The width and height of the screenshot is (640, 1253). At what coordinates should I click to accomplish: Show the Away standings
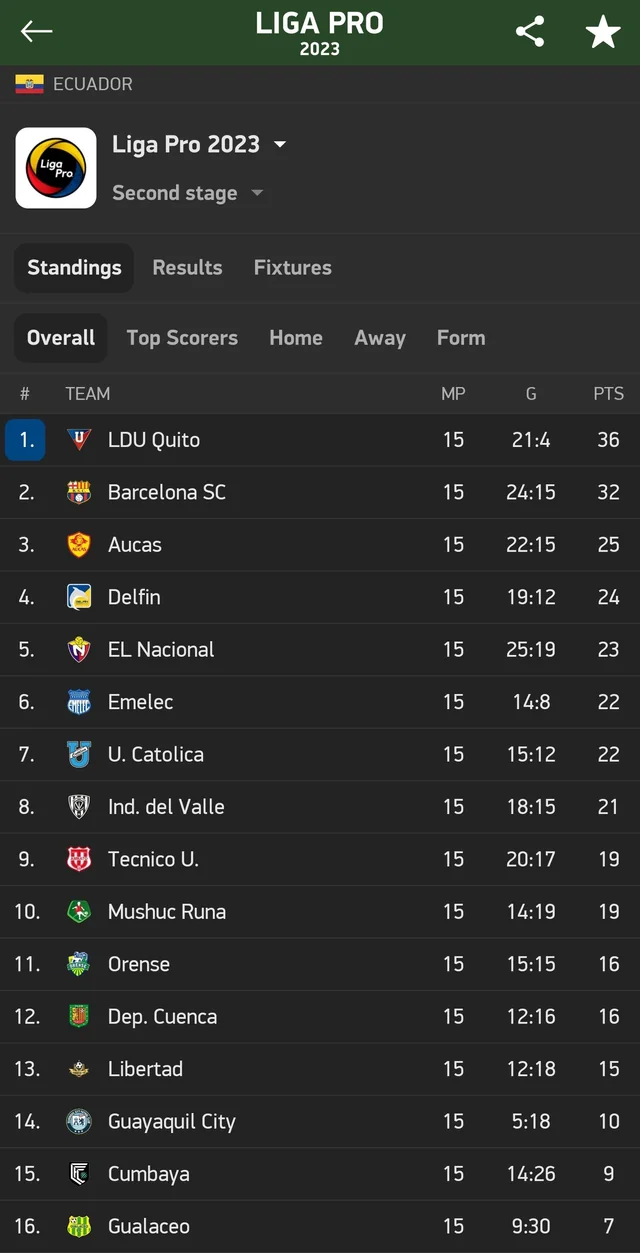[x=379, y=337]
